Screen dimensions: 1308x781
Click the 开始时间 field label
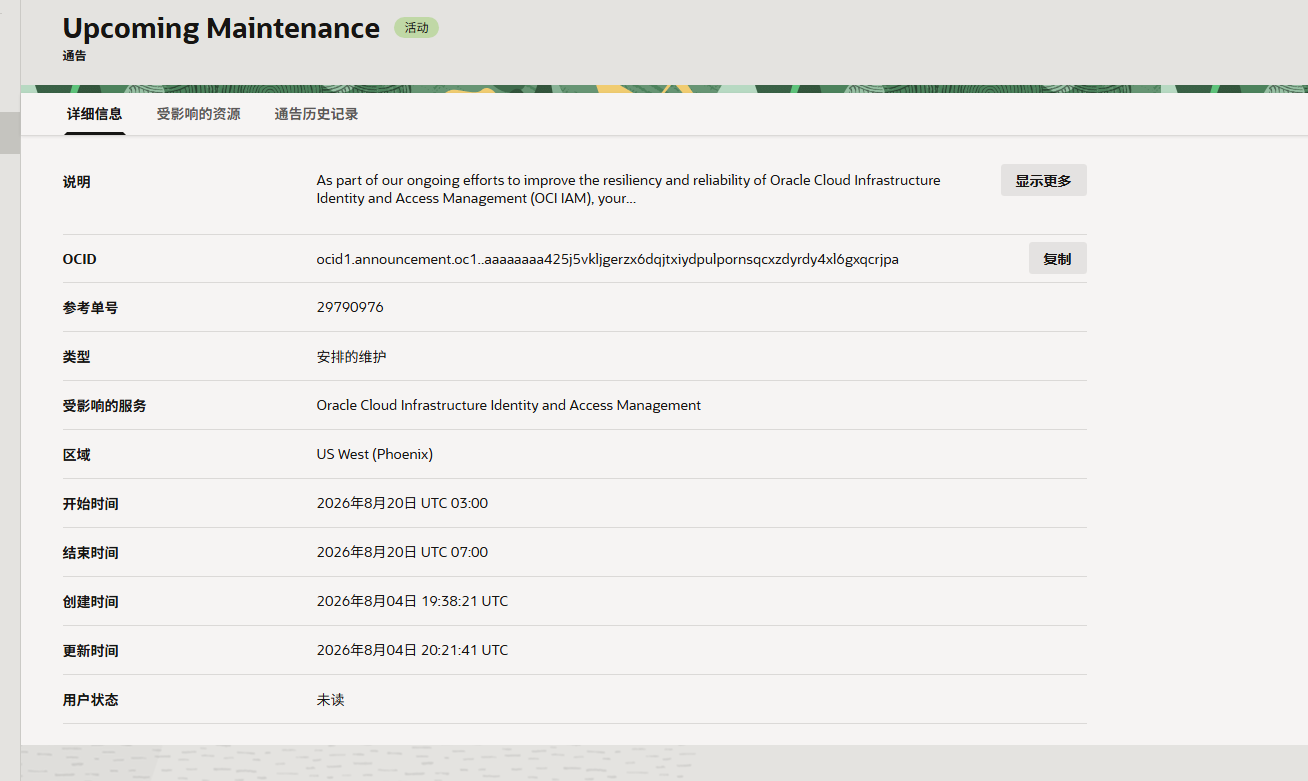point(90,504)
